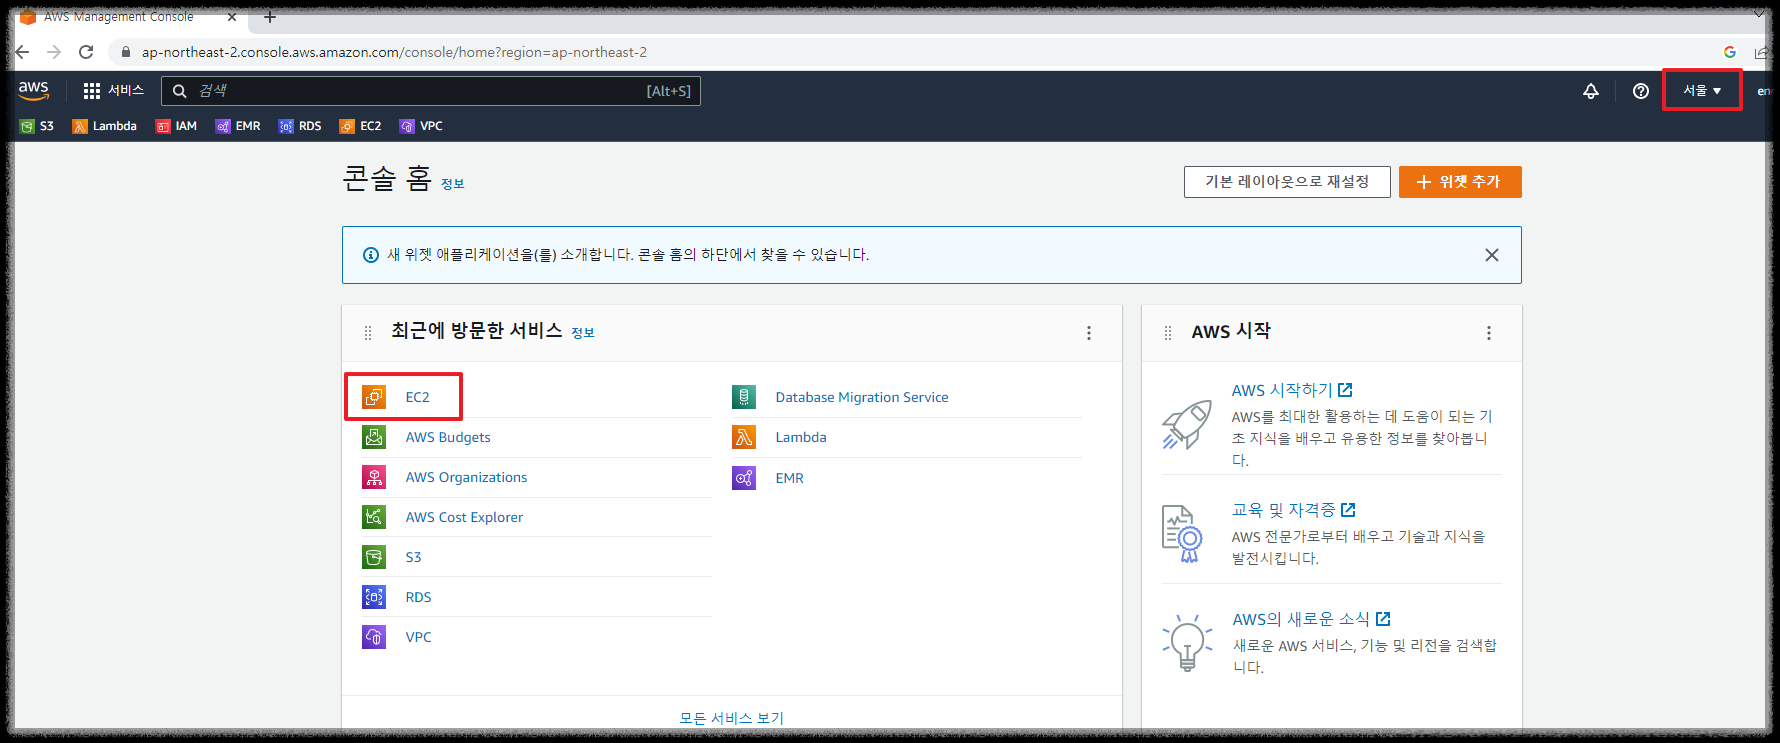The image size is (1780, 743).
Task: Open Lambda link in recently visited services
Action: click(x=801, y=437)
